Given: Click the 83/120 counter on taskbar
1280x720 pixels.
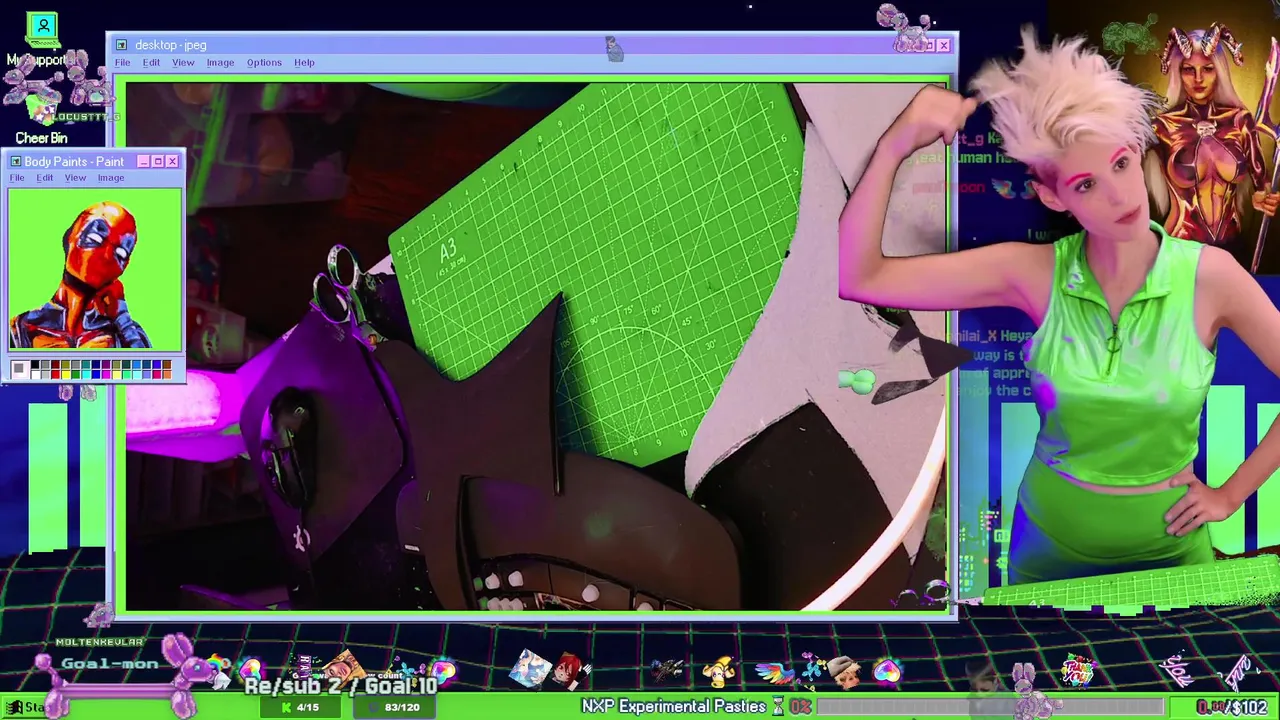Looking at the screenshot, I should click(x=396, y=707).
